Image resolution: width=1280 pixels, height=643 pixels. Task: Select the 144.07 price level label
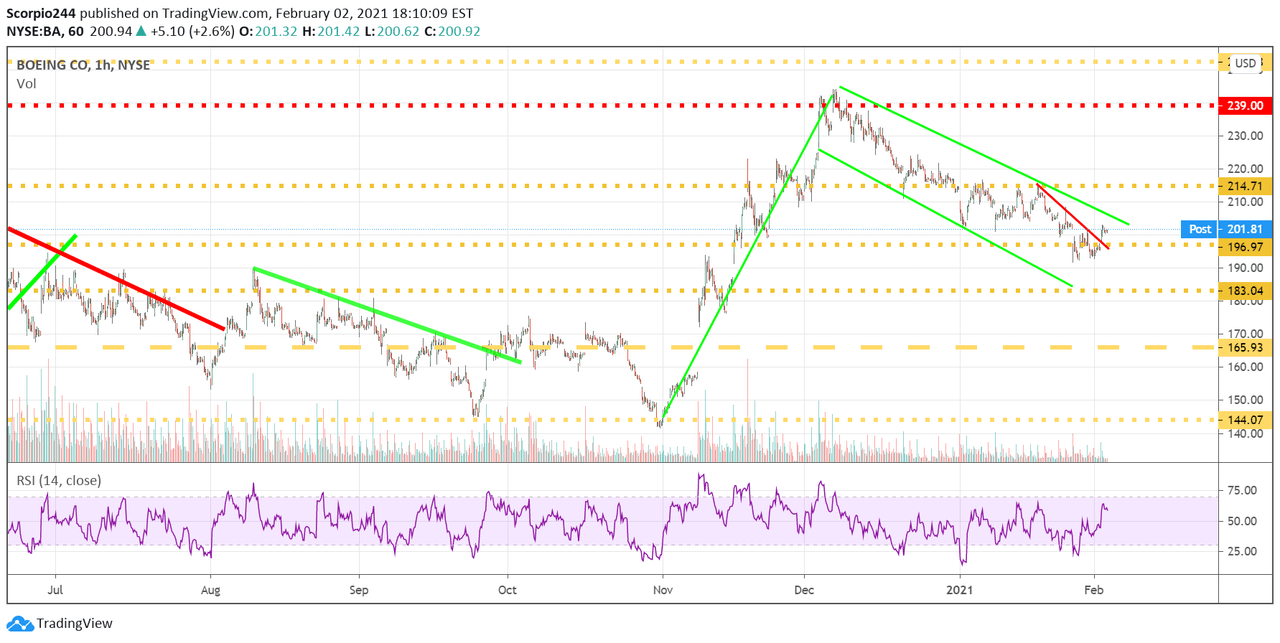(x=1244, y=421)
